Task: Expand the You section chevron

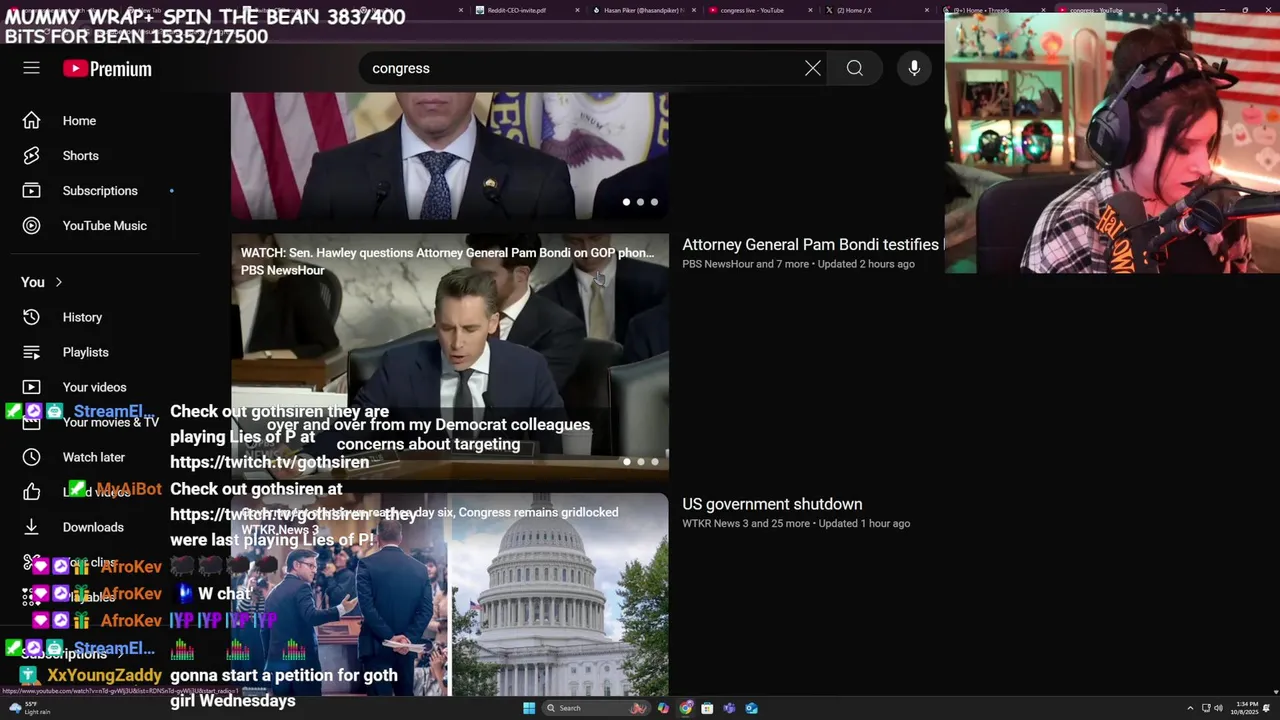Action: [59, 282]
